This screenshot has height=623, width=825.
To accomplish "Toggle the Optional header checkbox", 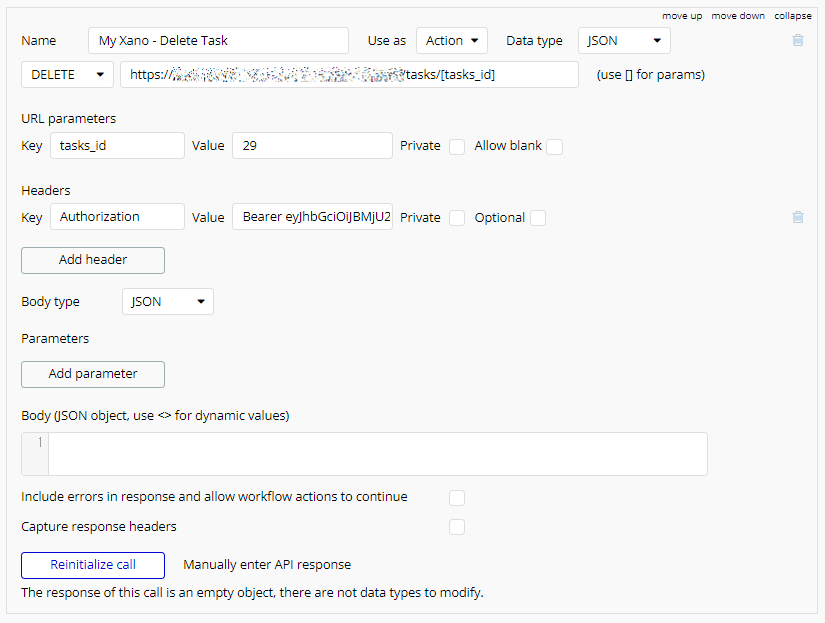I will (x=538, y=218).
